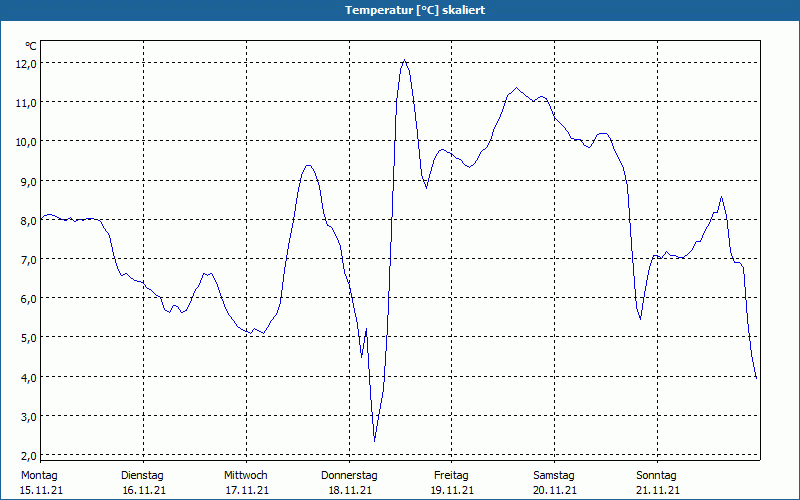Click the title 'Temperatur [°C] skaliert'
Viewport: 800px width, 500px height.
[415, 10]
